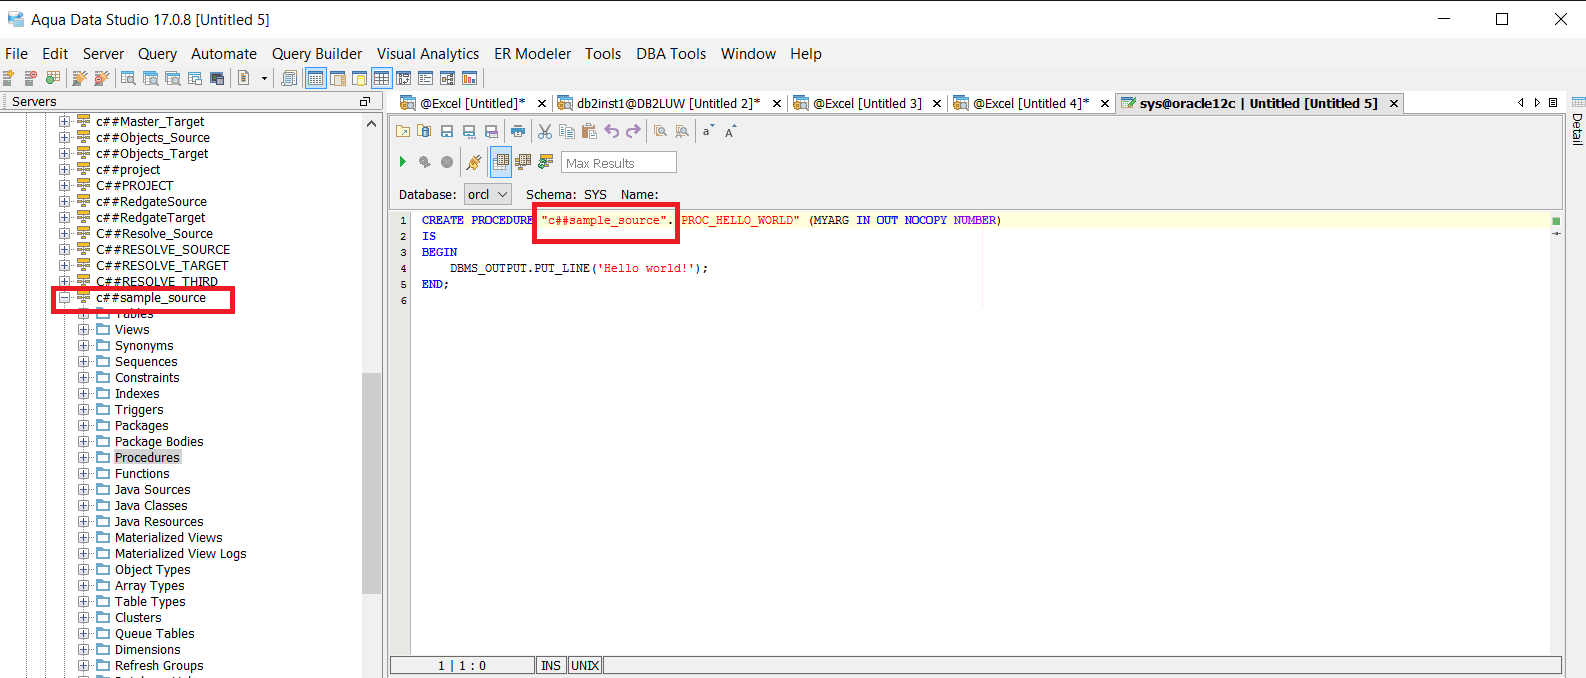This screenshot has height=678, width=1586.
Task: Toggle INS insert mode in status bar
Action: [551, 665]
